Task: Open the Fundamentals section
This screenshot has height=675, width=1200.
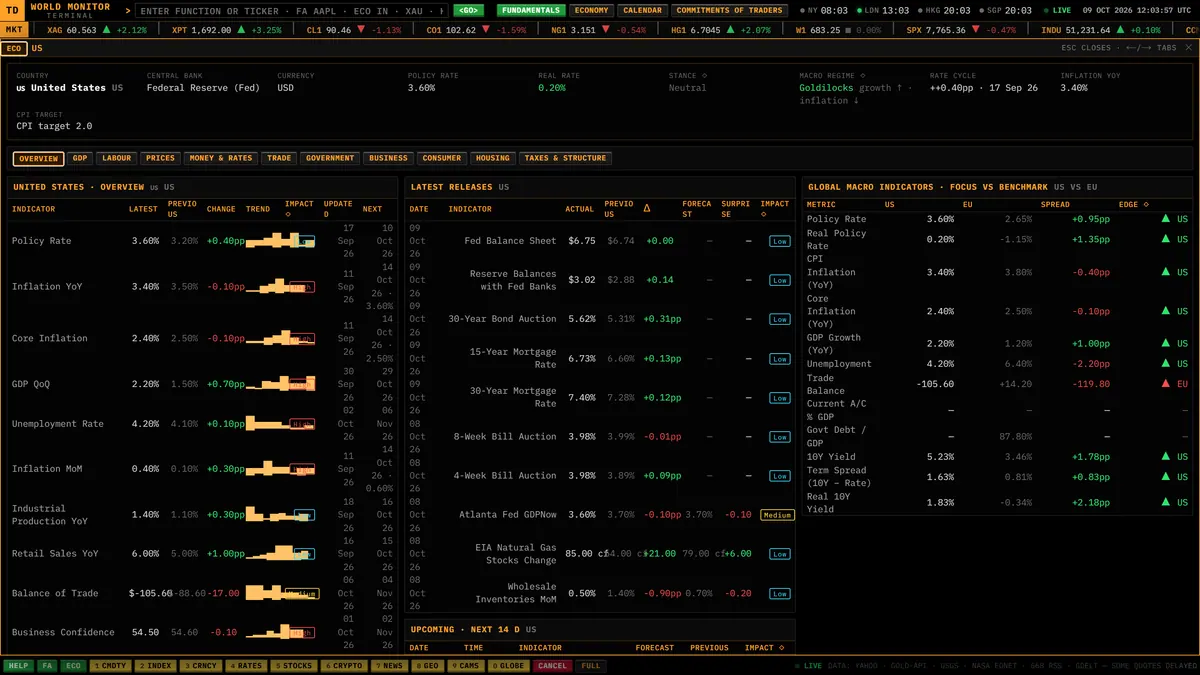Action: [531, 10]
